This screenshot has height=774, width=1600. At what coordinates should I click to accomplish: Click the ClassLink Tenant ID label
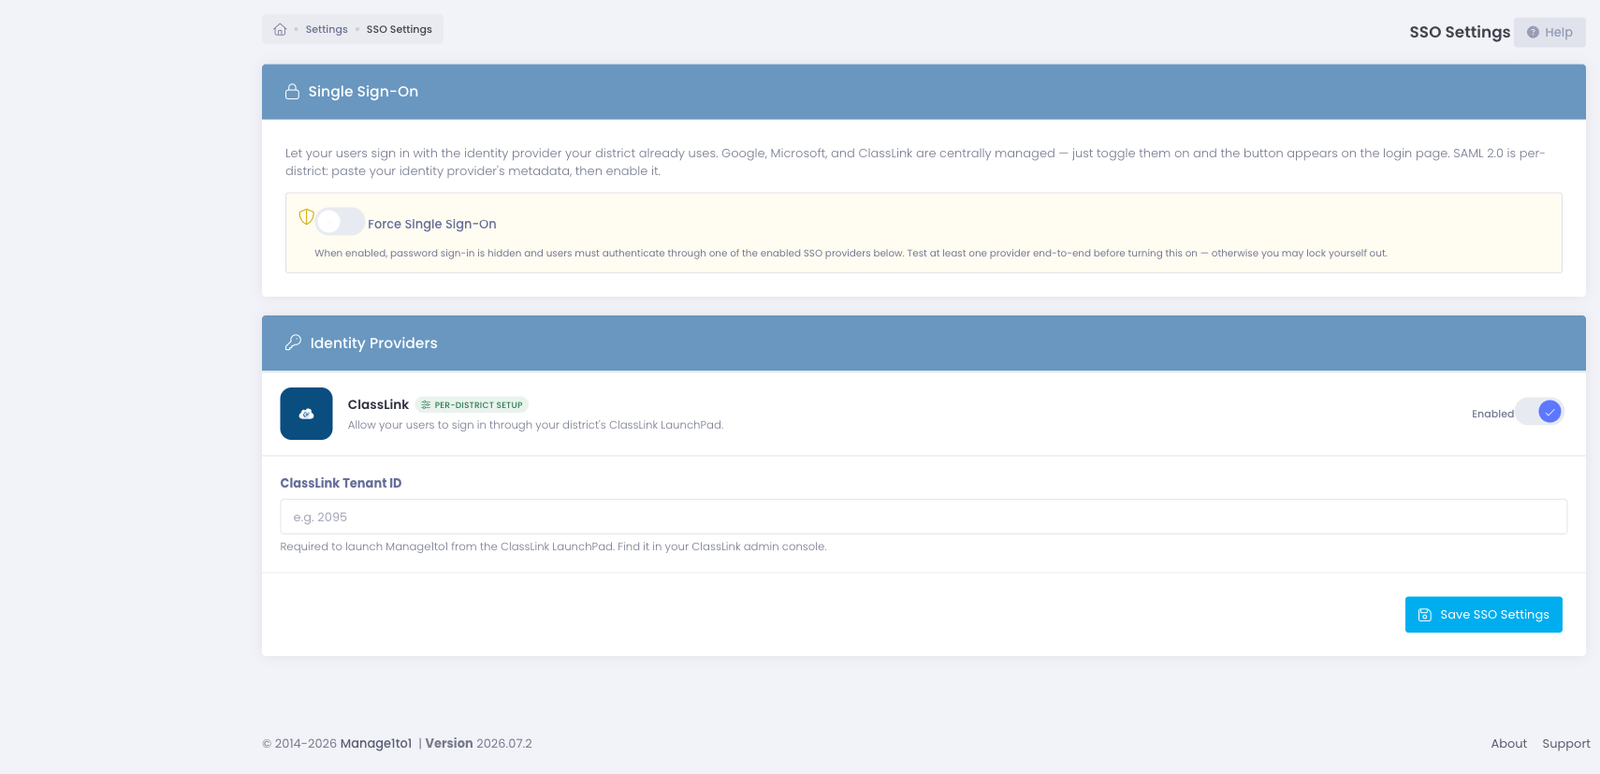pos(341,483)
